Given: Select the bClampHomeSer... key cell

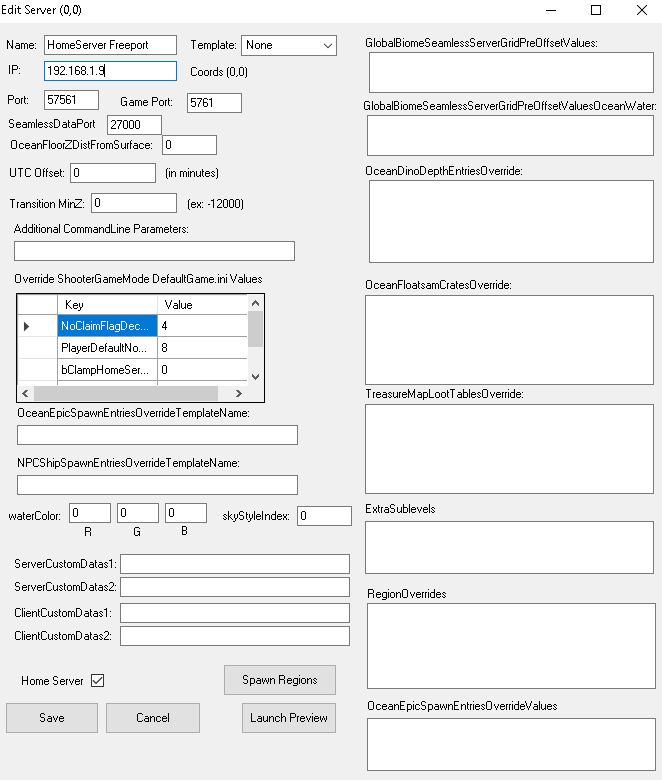Looking at the screenshot, I should point(107,370).
